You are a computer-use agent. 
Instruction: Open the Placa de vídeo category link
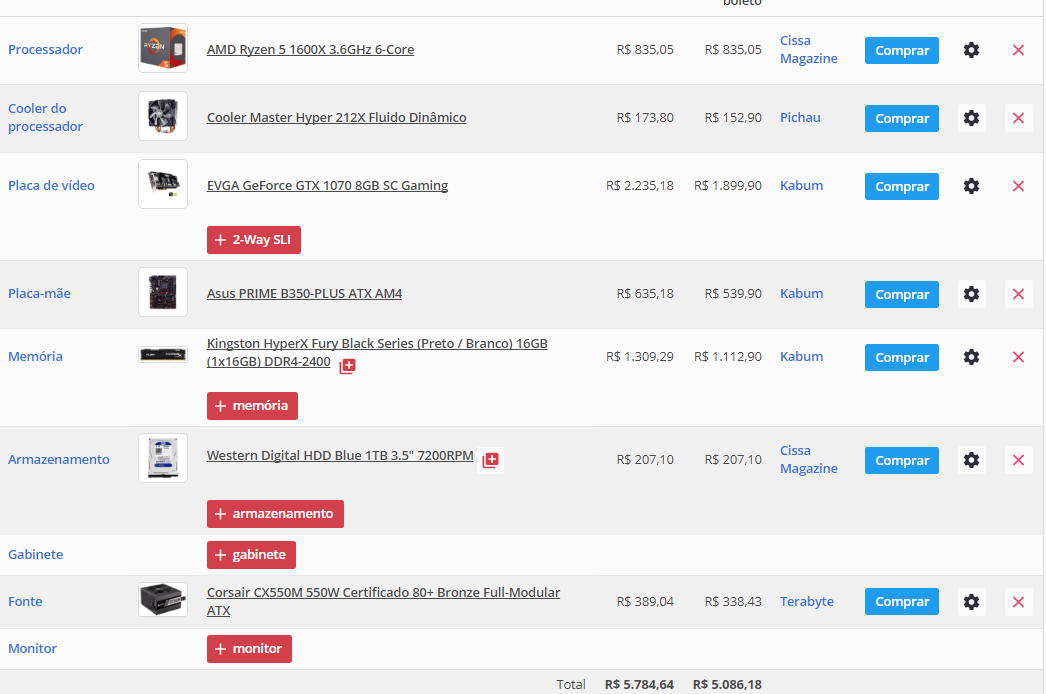(x=51, y=186)
